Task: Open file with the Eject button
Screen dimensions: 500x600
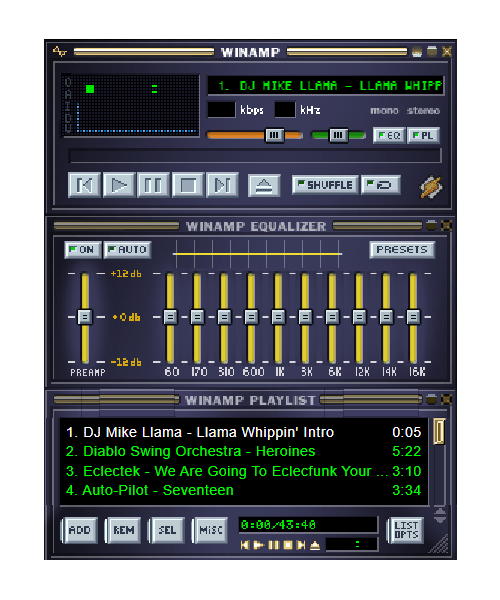Action: (264, 186)
